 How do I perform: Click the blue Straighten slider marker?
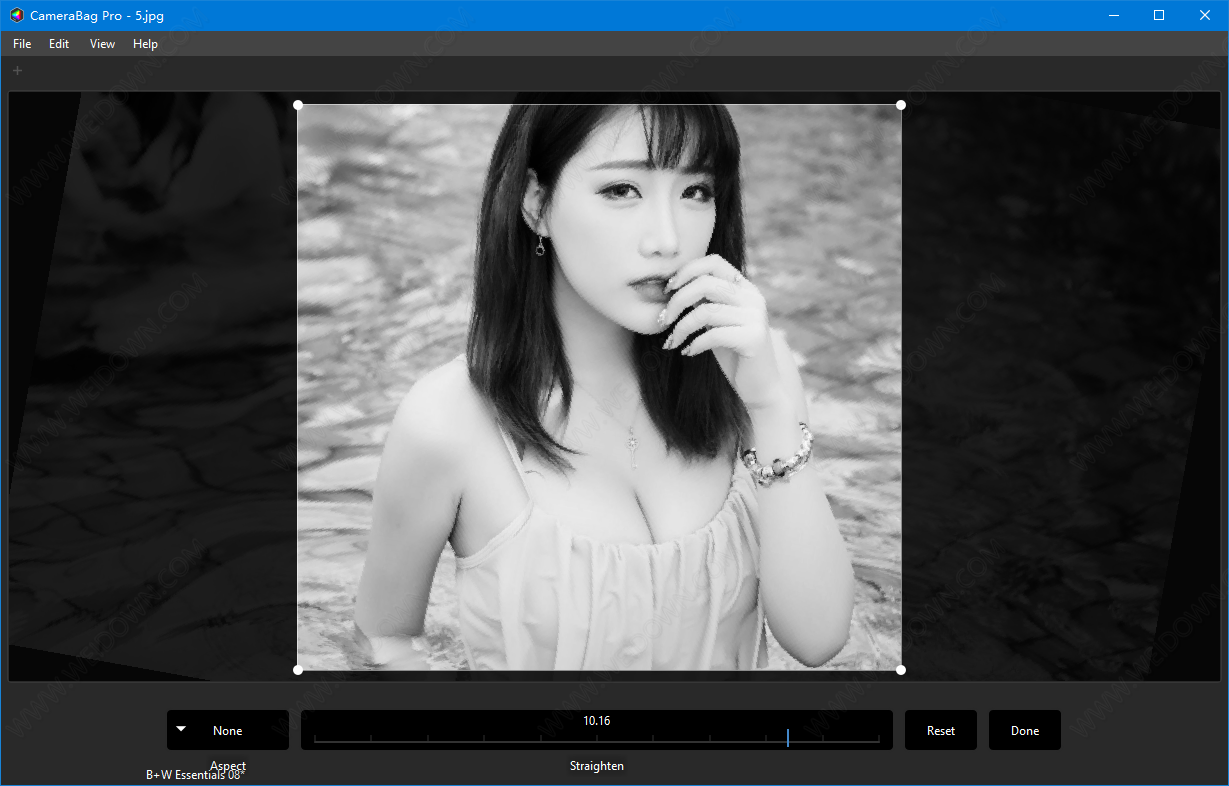tap(788, 738)
